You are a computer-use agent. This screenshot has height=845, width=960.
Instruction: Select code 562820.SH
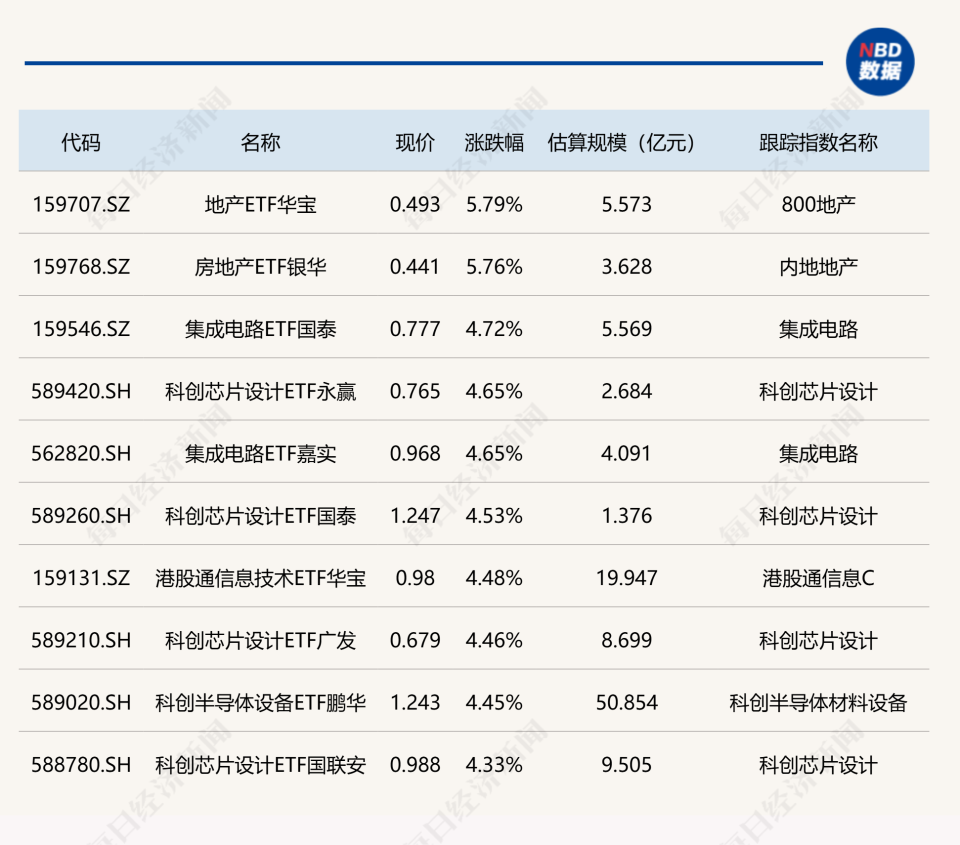click(81, 454)
